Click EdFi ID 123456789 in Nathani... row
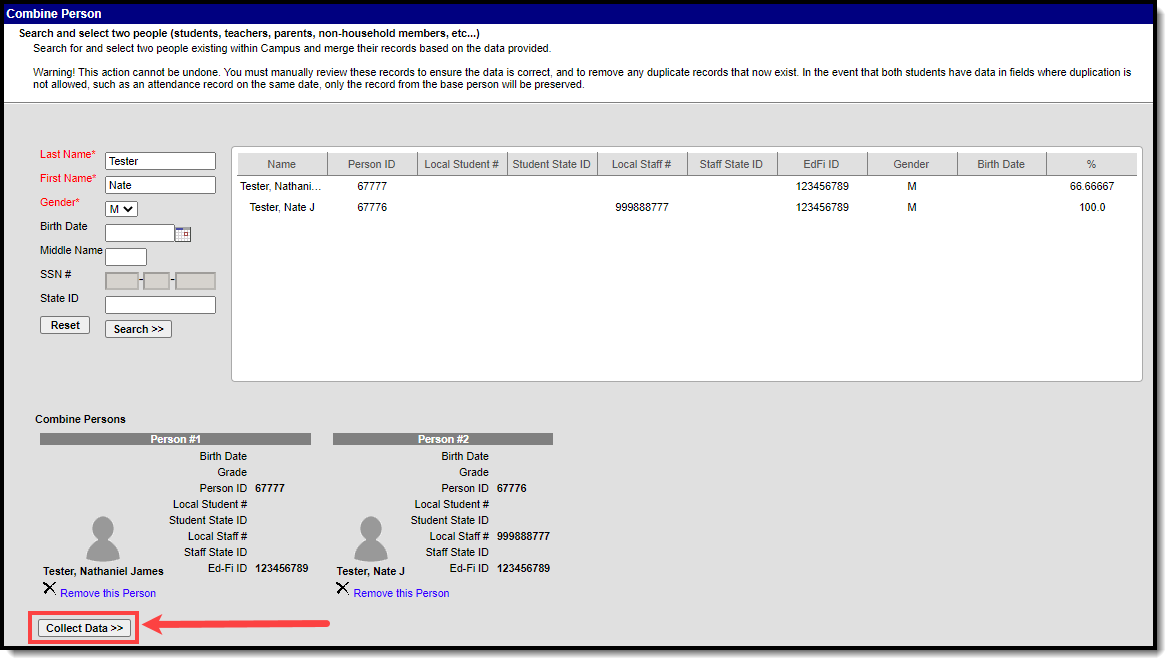 [x=822, y=187]
